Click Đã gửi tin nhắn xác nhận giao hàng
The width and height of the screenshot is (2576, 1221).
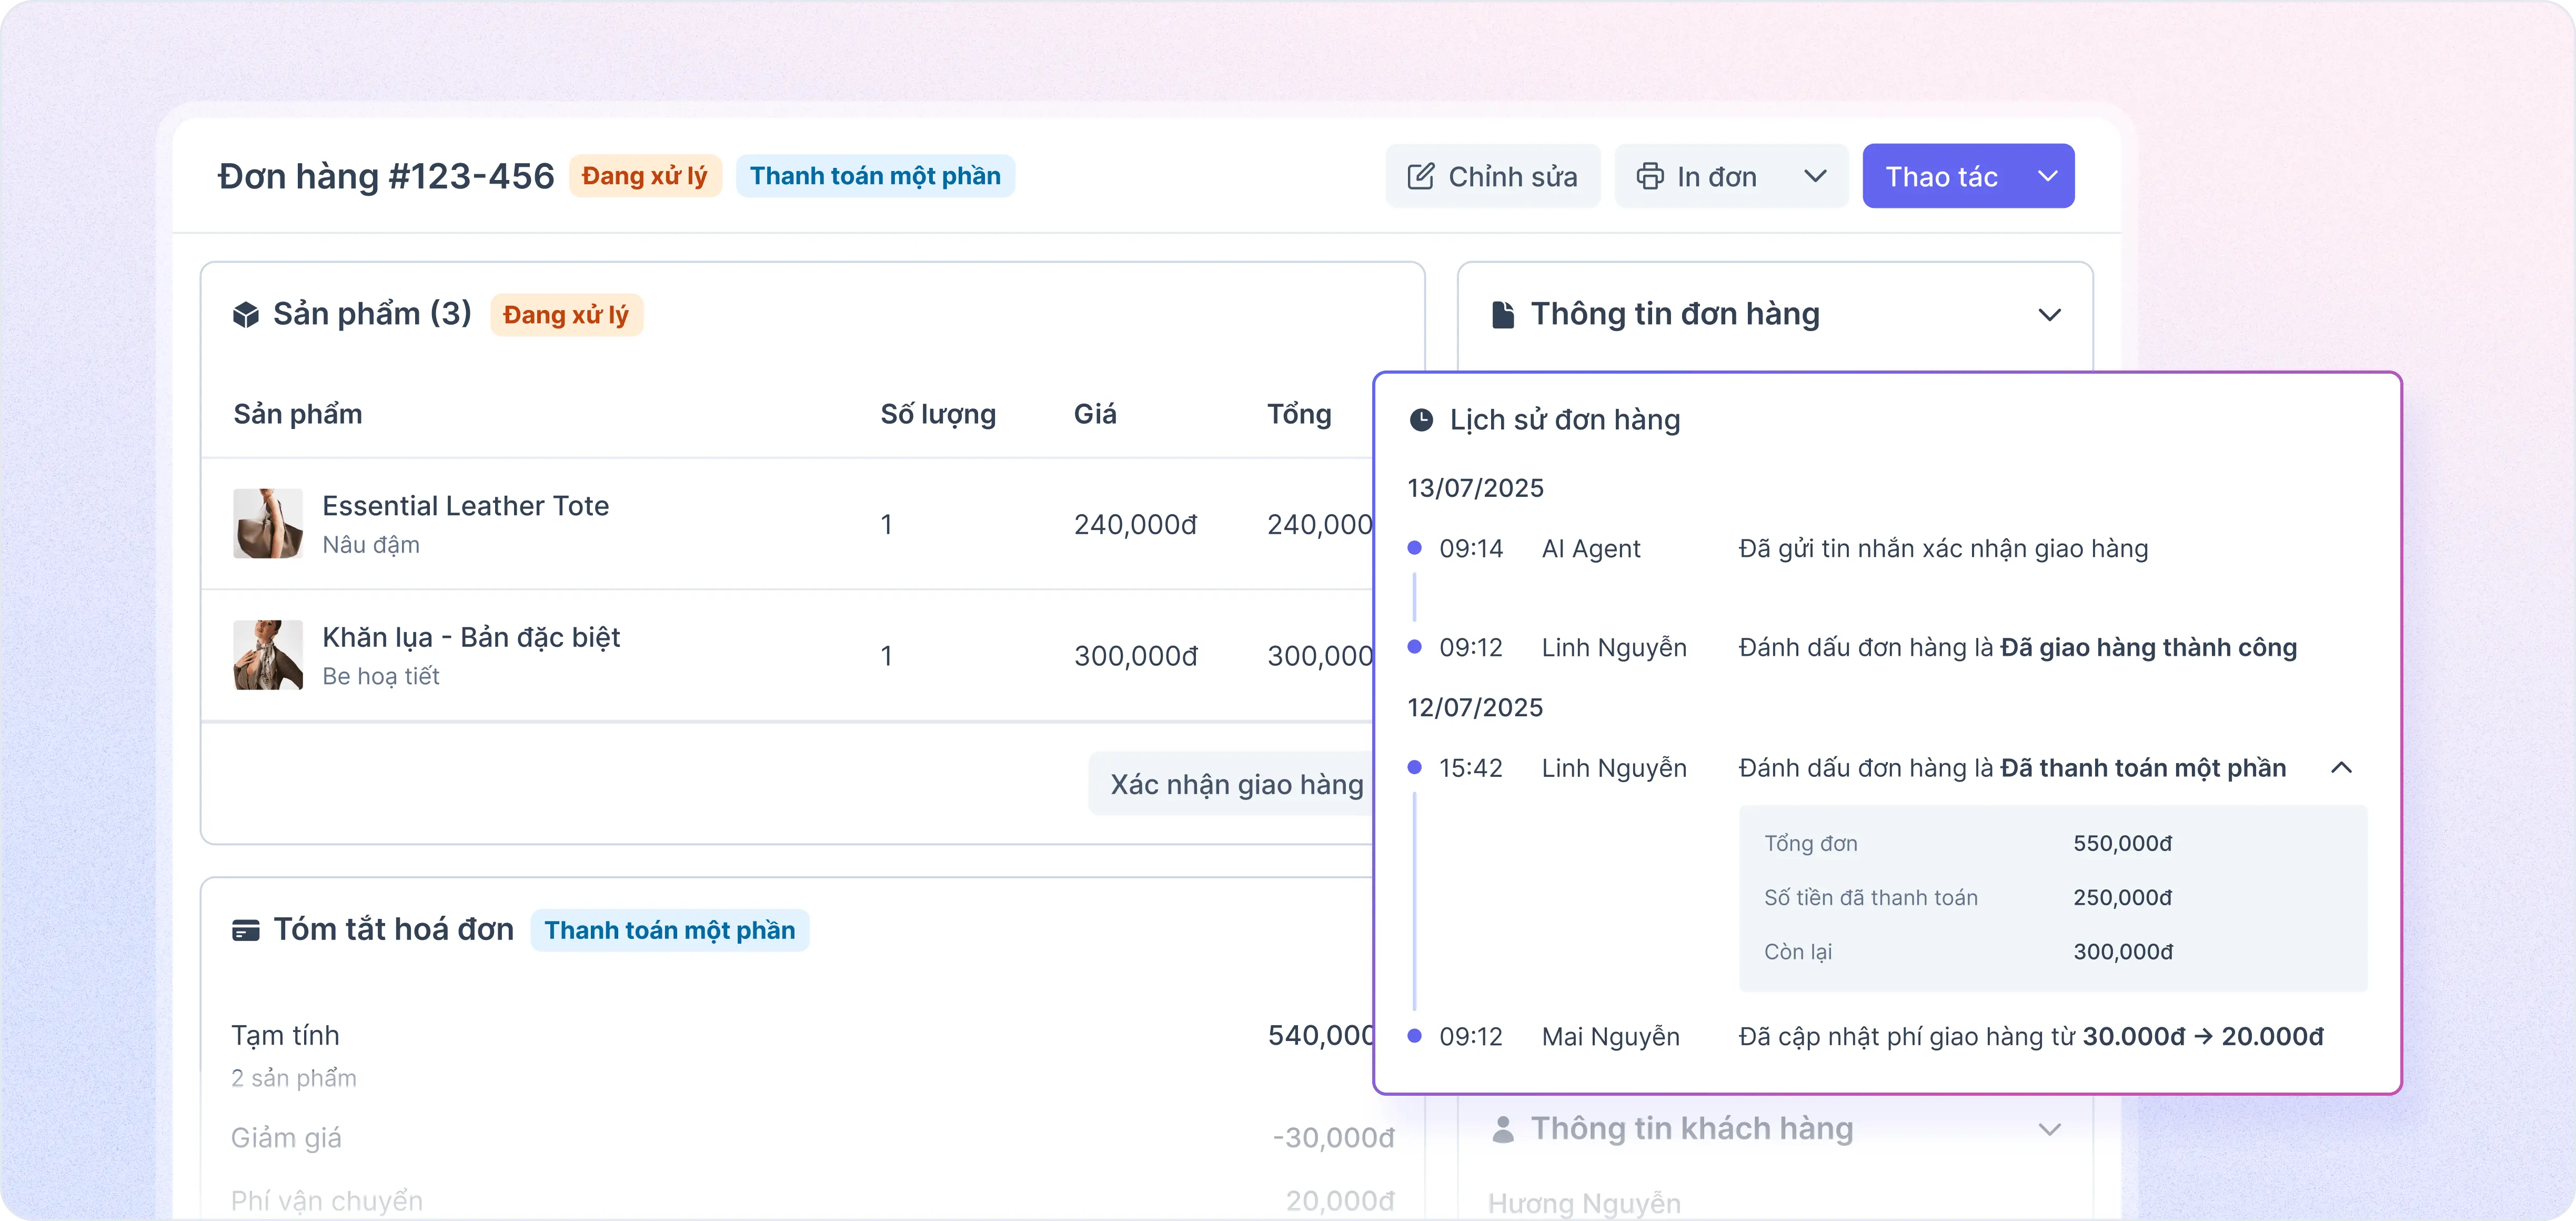(x=1943, y=549)
